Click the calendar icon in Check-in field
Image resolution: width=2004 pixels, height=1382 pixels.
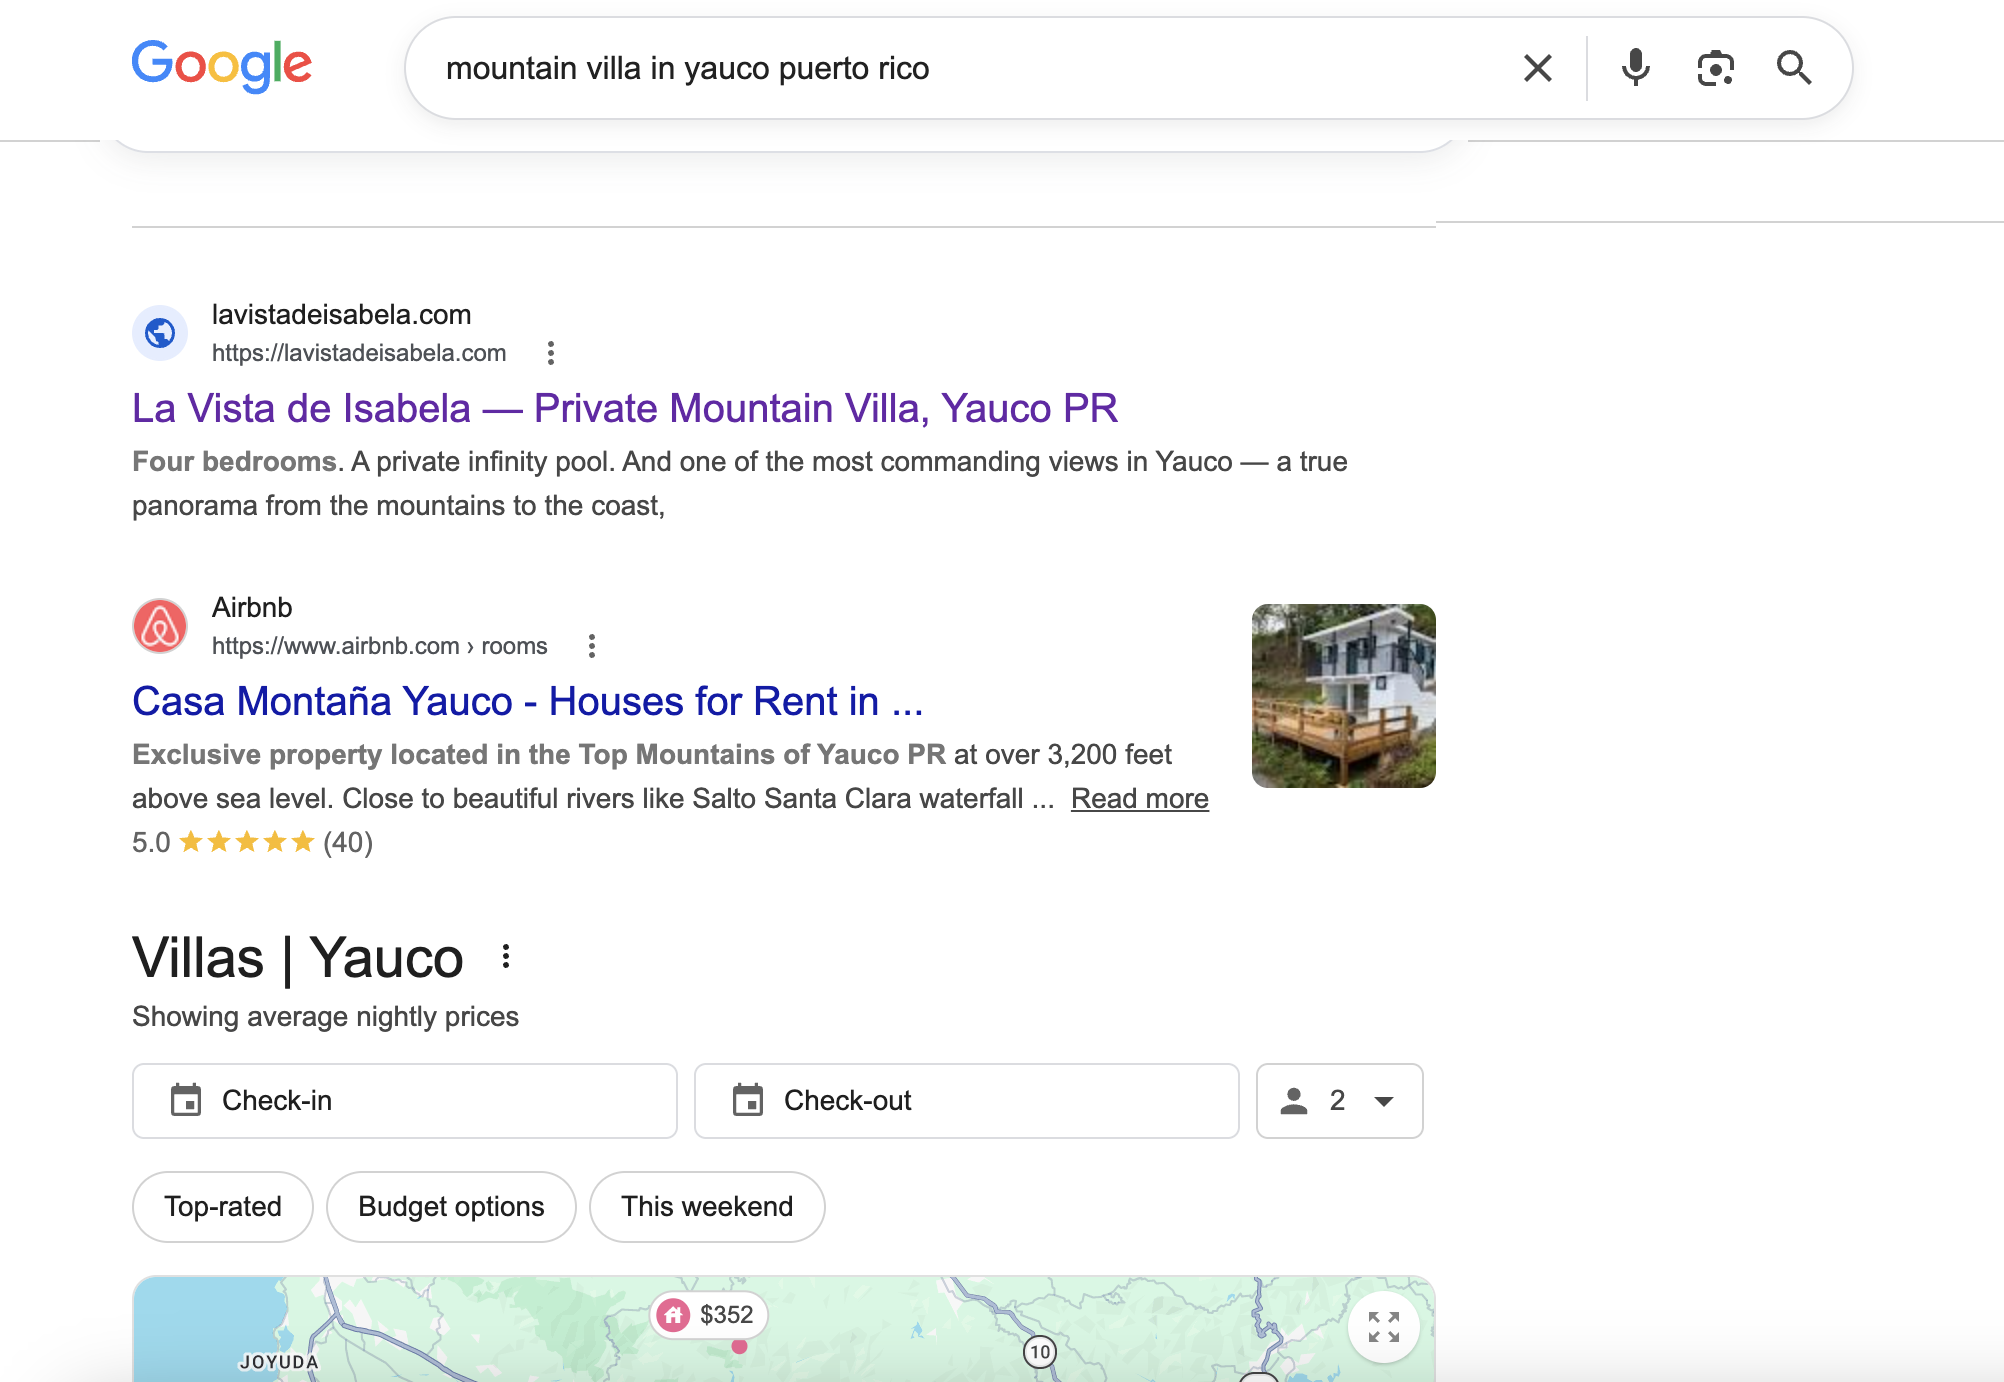(x=186, y=1100)
